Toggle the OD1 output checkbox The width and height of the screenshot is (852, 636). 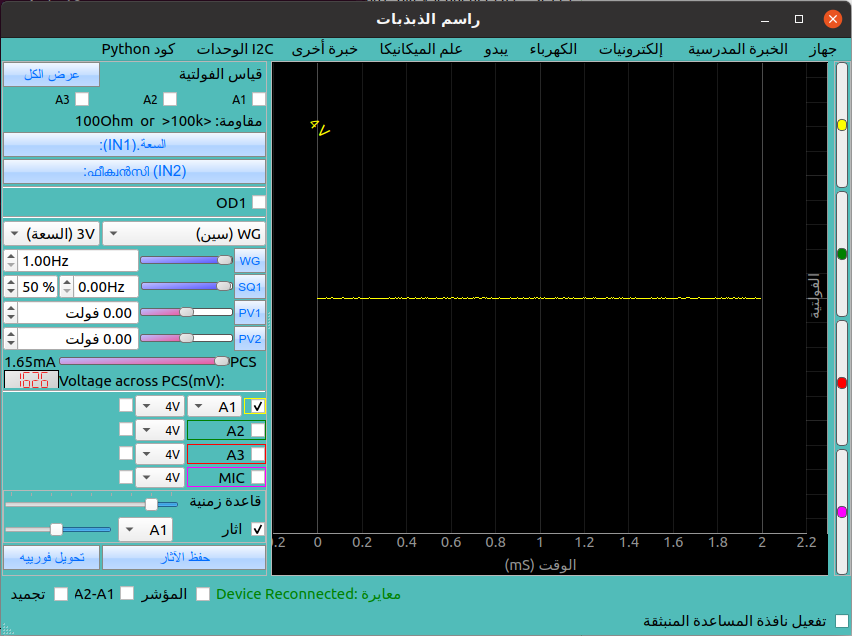click(x=258, y=202)
